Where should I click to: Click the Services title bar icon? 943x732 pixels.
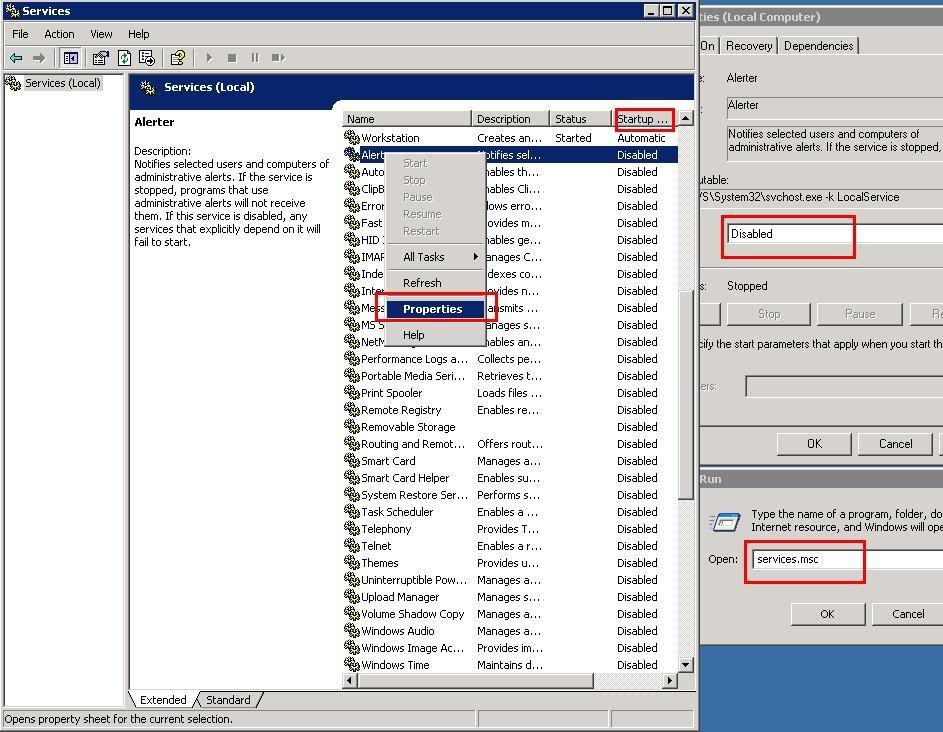click(12, 10)
